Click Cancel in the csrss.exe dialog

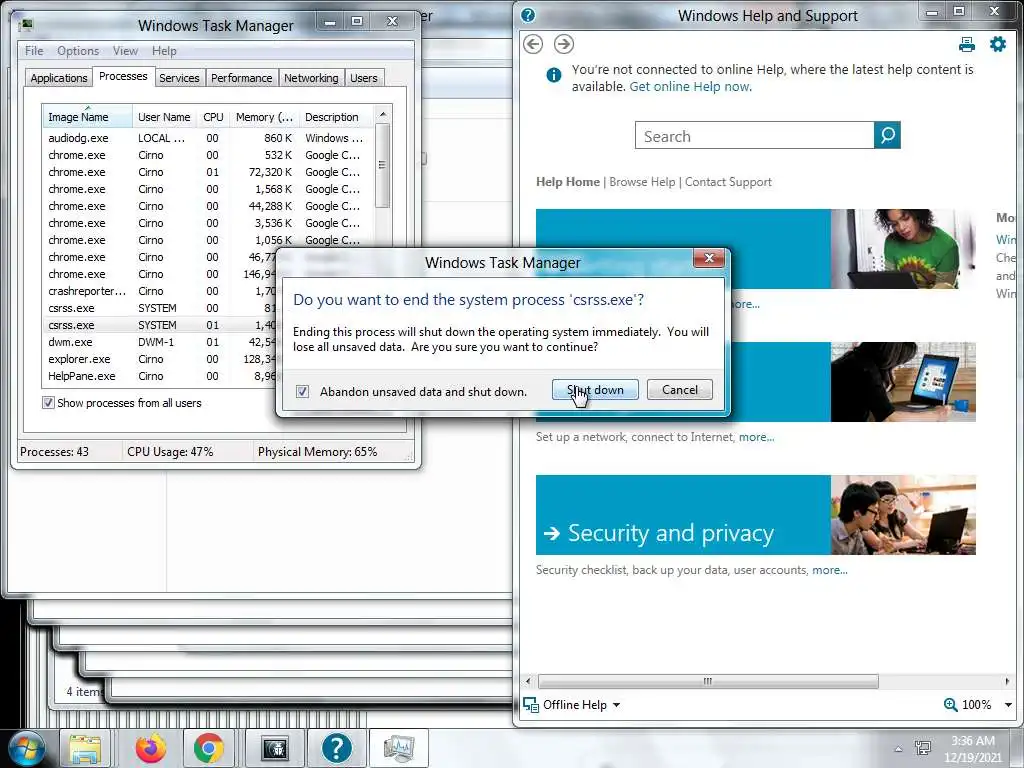(680, 390)
